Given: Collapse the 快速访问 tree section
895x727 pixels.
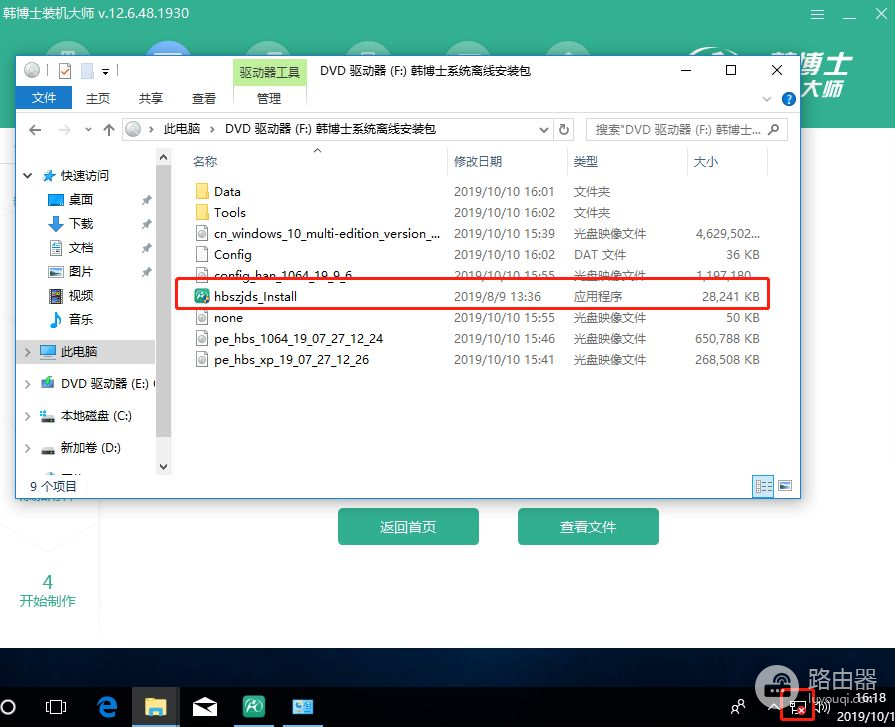Looking at the screenshot, I should 27,175.
